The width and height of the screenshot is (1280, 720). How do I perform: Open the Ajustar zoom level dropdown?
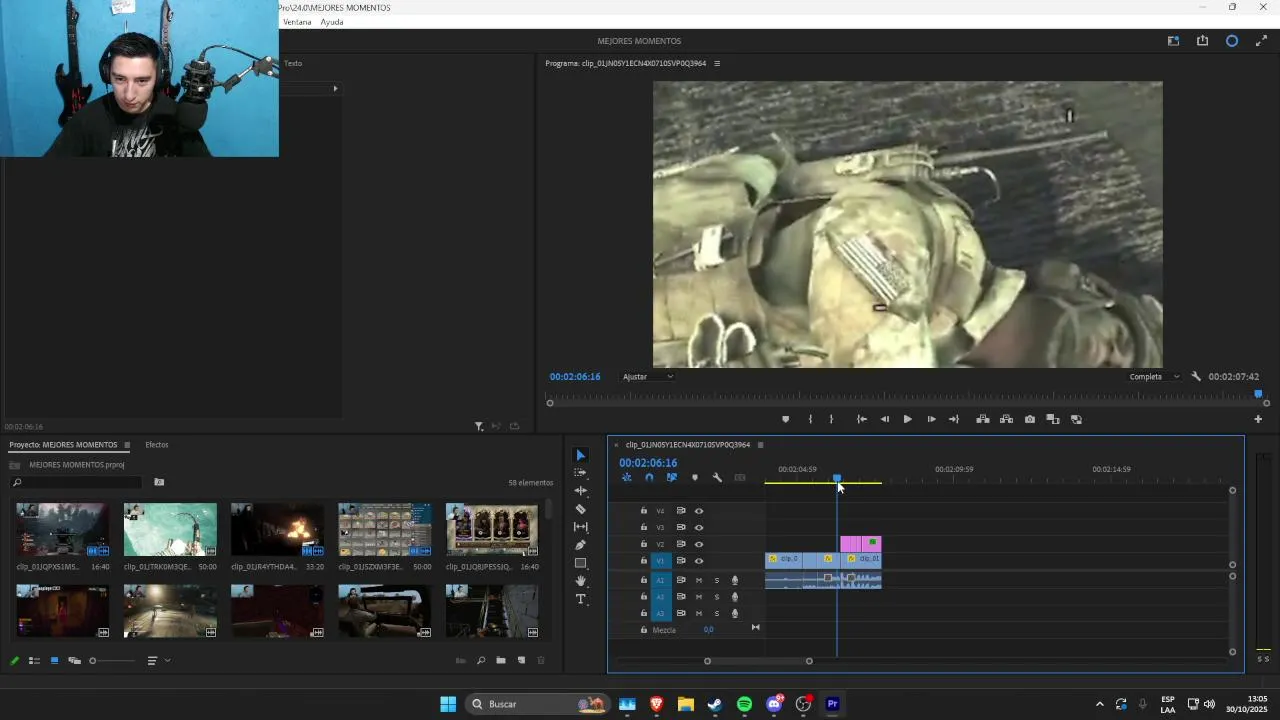pyautogui.click(x=648, y=377)
